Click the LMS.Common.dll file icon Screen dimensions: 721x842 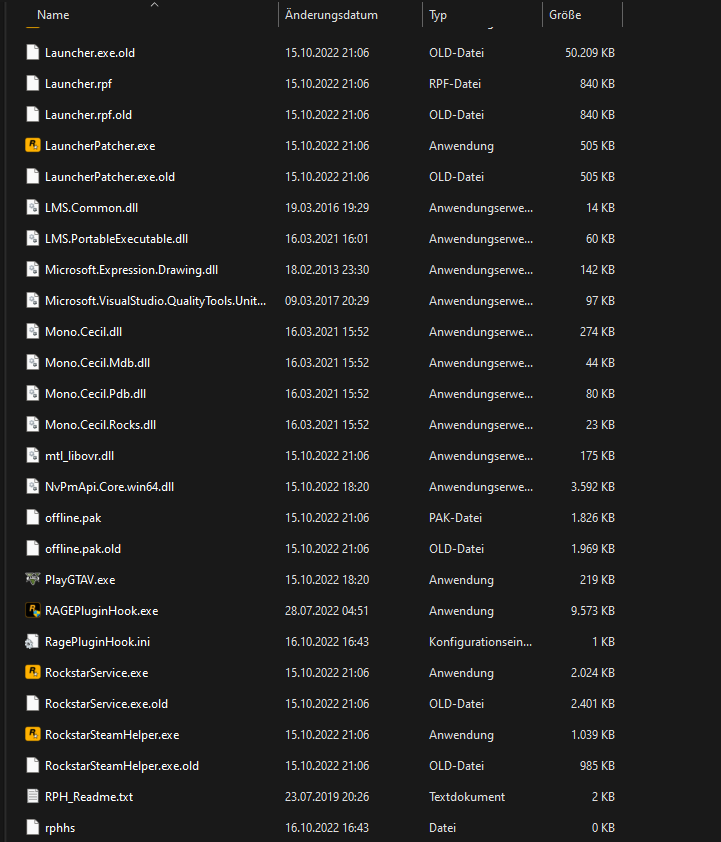point(32,207)
